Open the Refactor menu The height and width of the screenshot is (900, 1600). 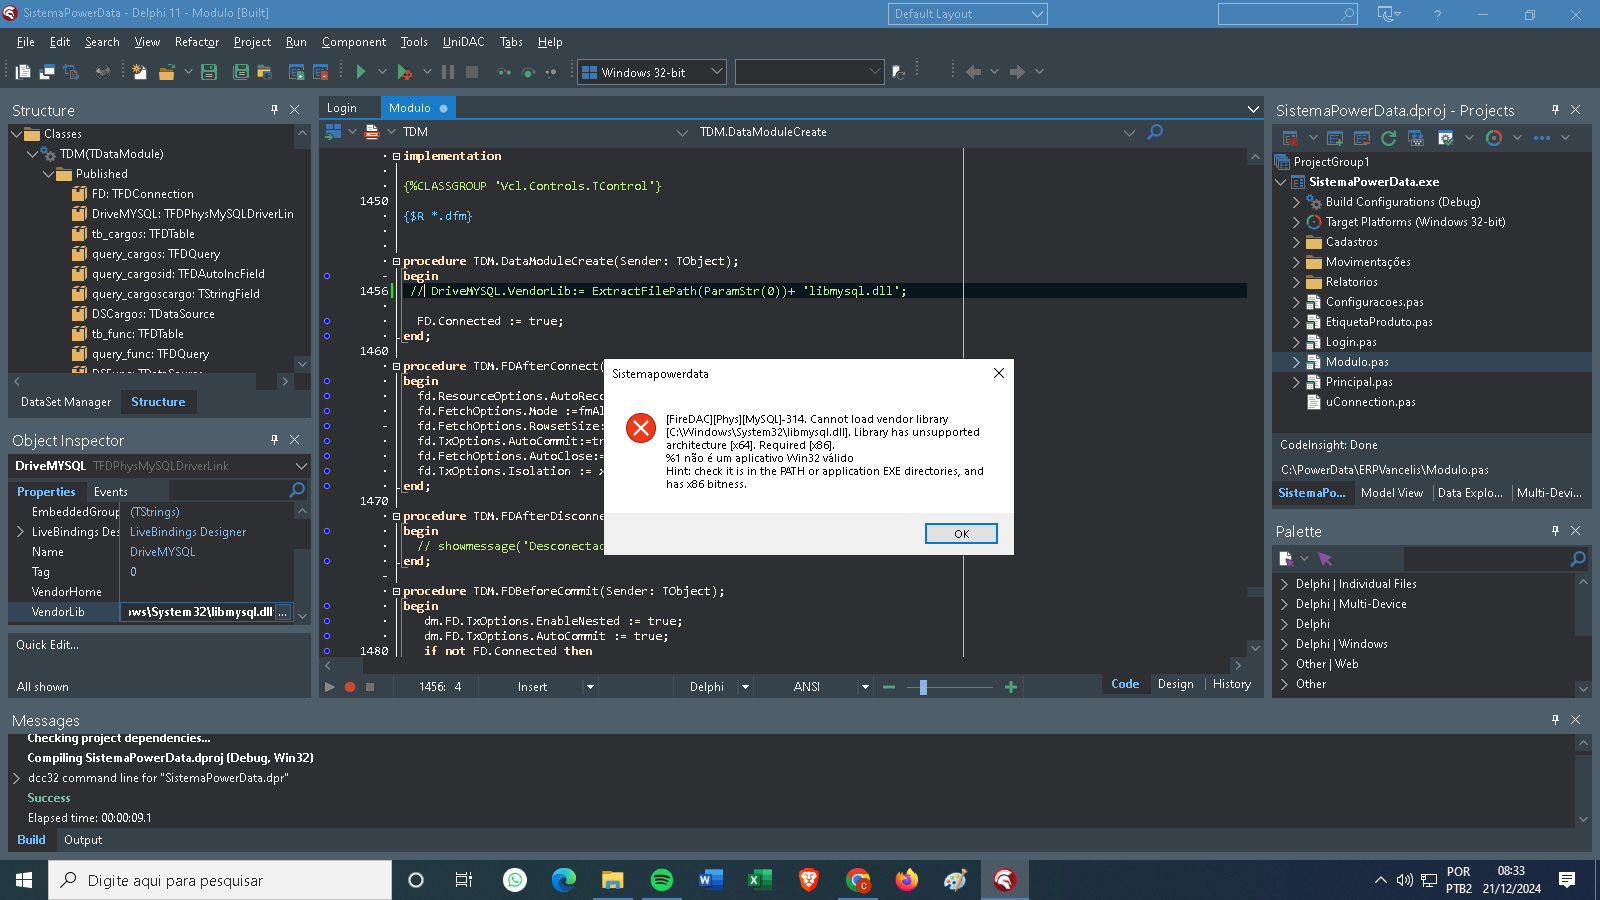[196, 42]
